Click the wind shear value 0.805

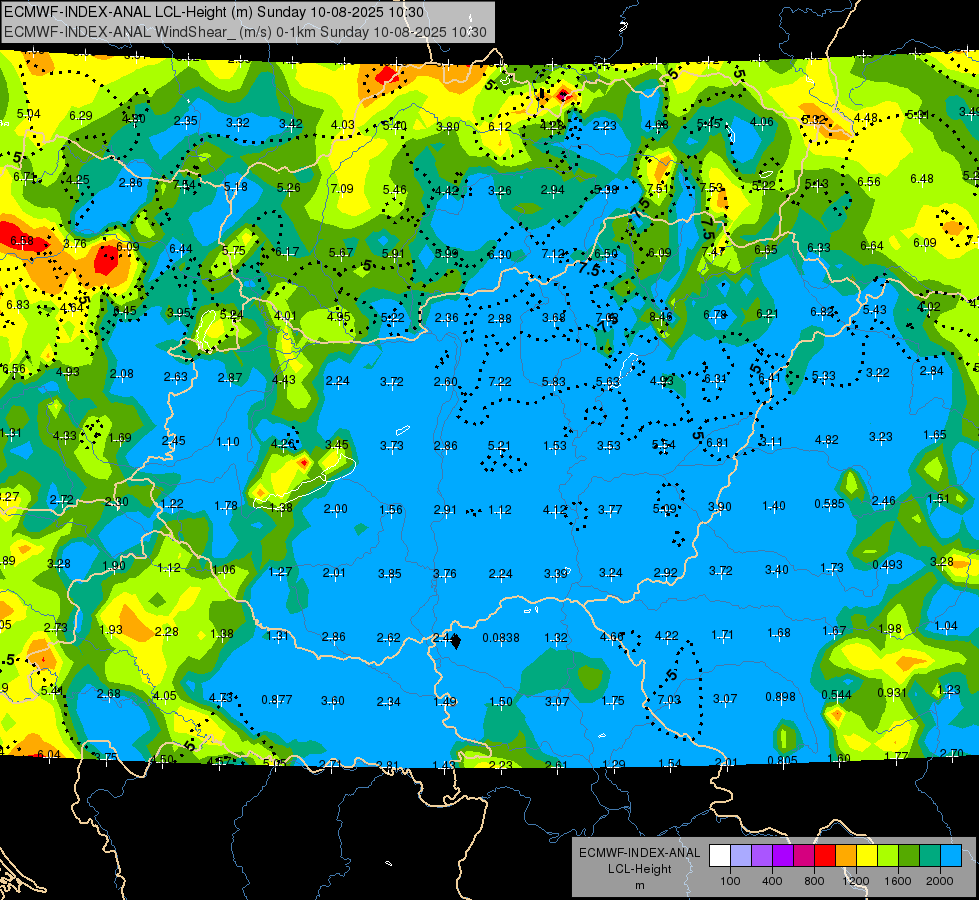tap(782, 760)
